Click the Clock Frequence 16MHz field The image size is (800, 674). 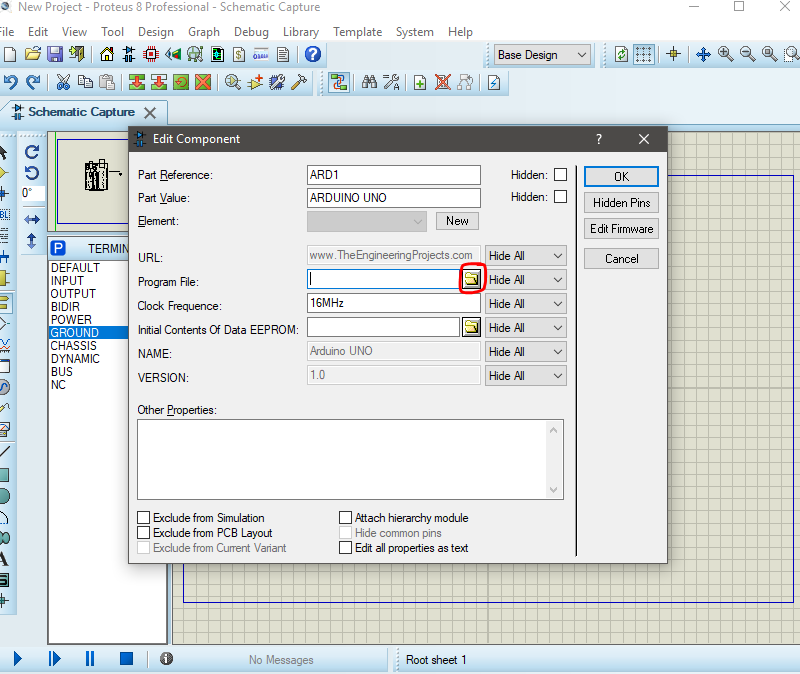click(393, 303)
